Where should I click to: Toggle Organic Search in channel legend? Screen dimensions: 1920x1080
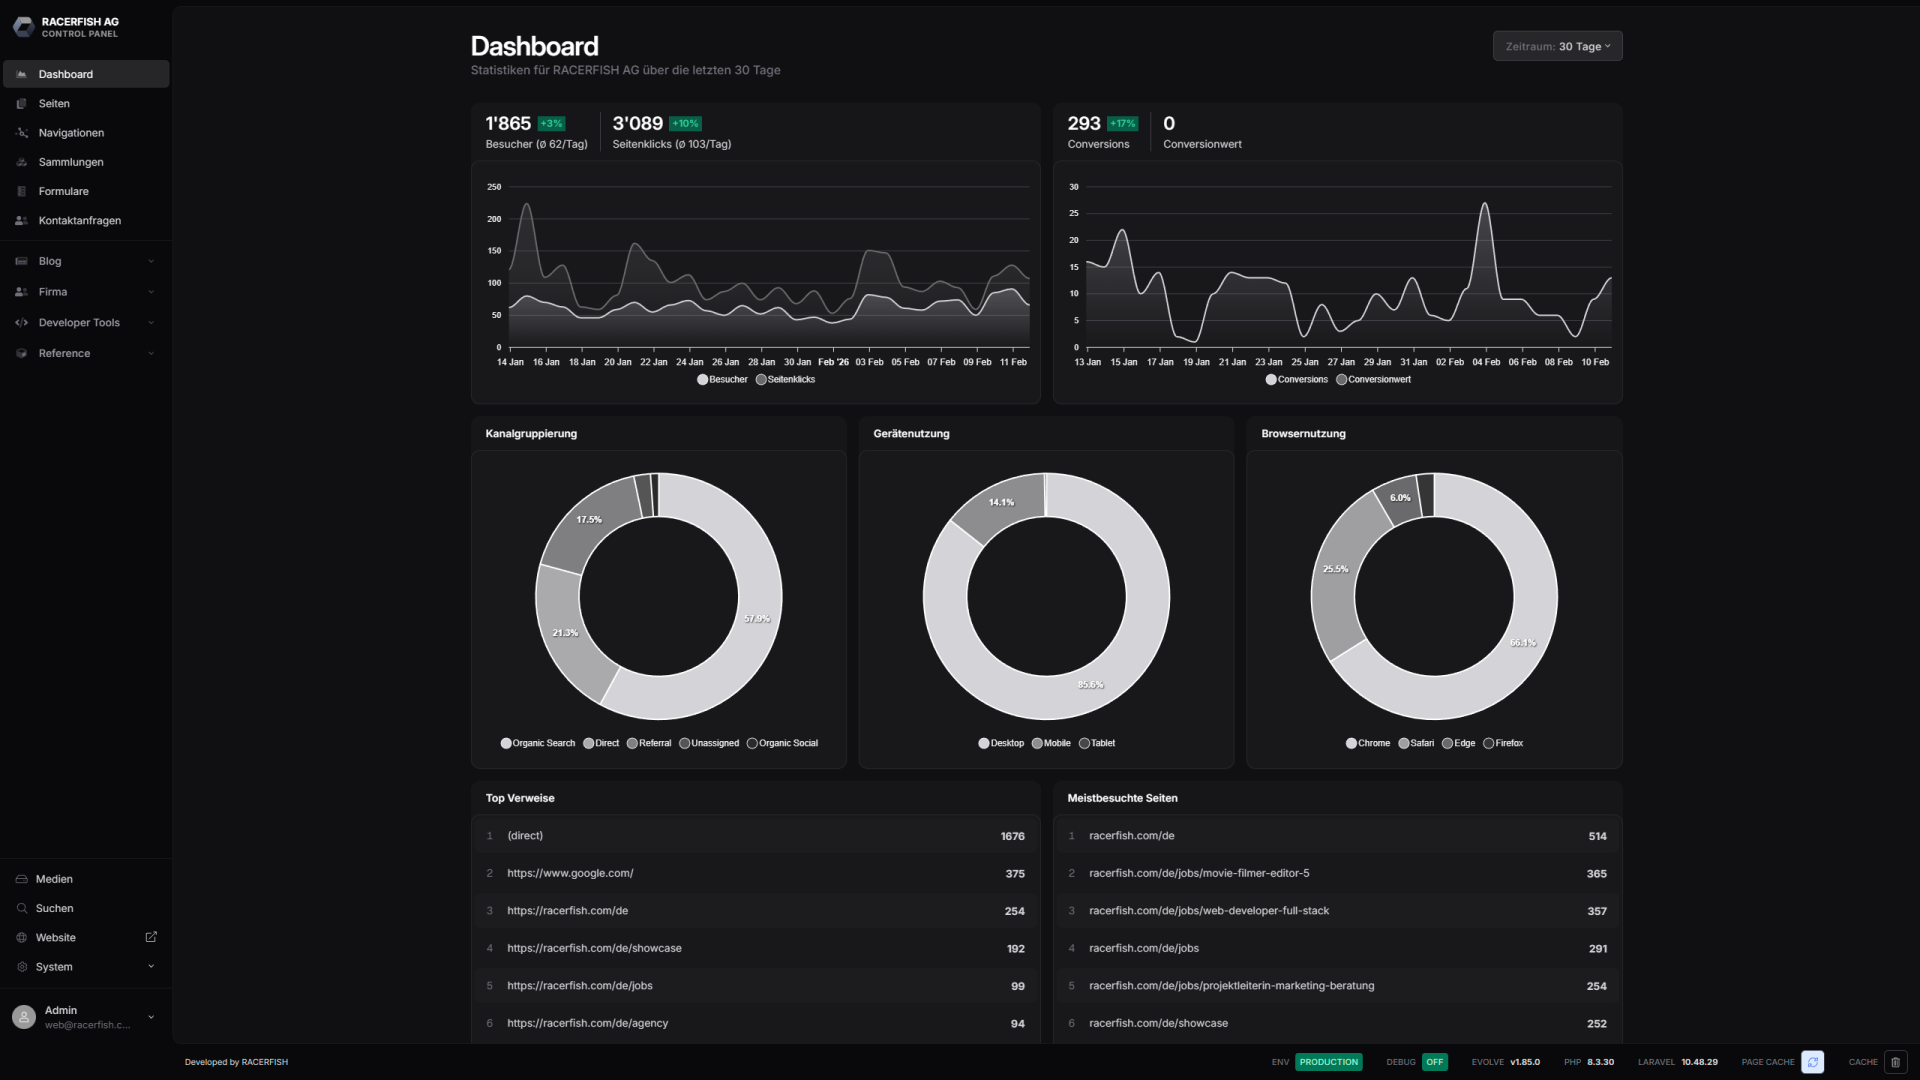click(538, 743)
